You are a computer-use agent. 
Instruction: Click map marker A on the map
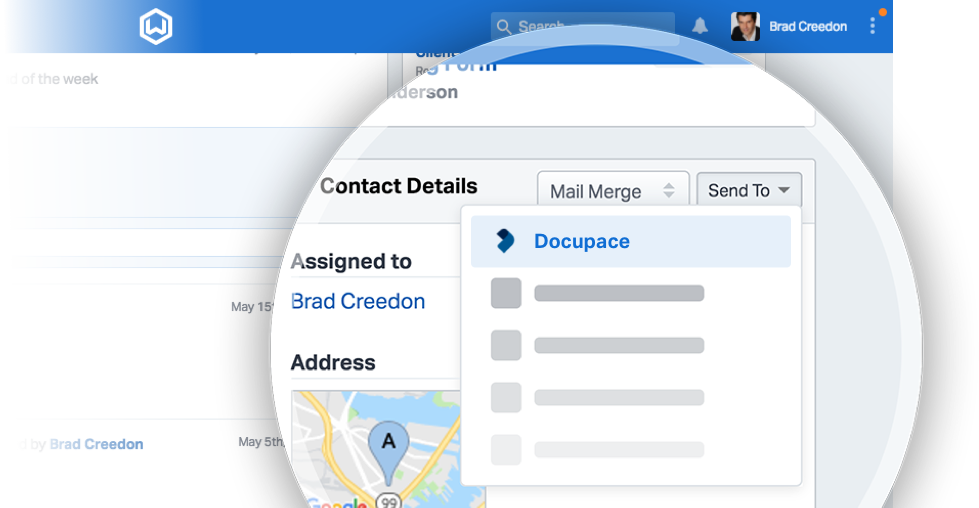click(388, 452)
